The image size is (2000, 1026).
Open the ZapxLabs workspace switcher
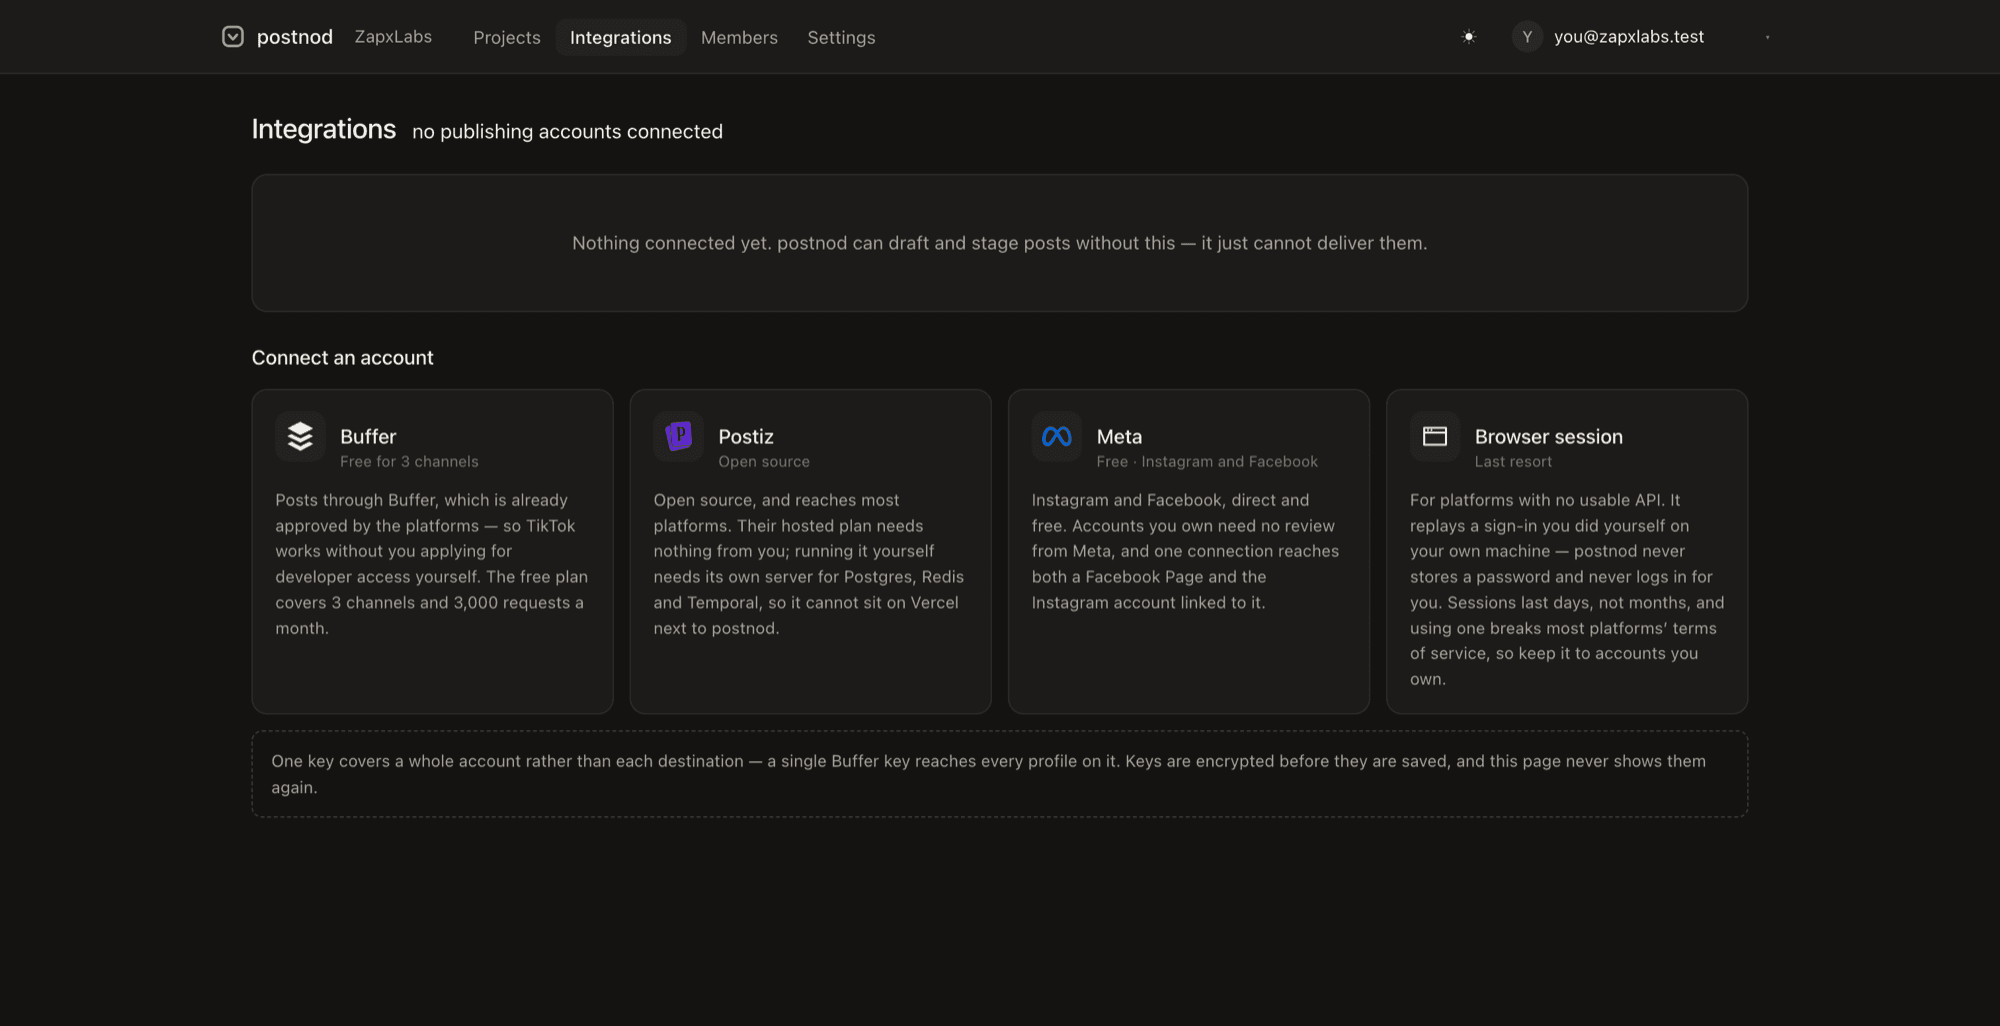(393, 37)
